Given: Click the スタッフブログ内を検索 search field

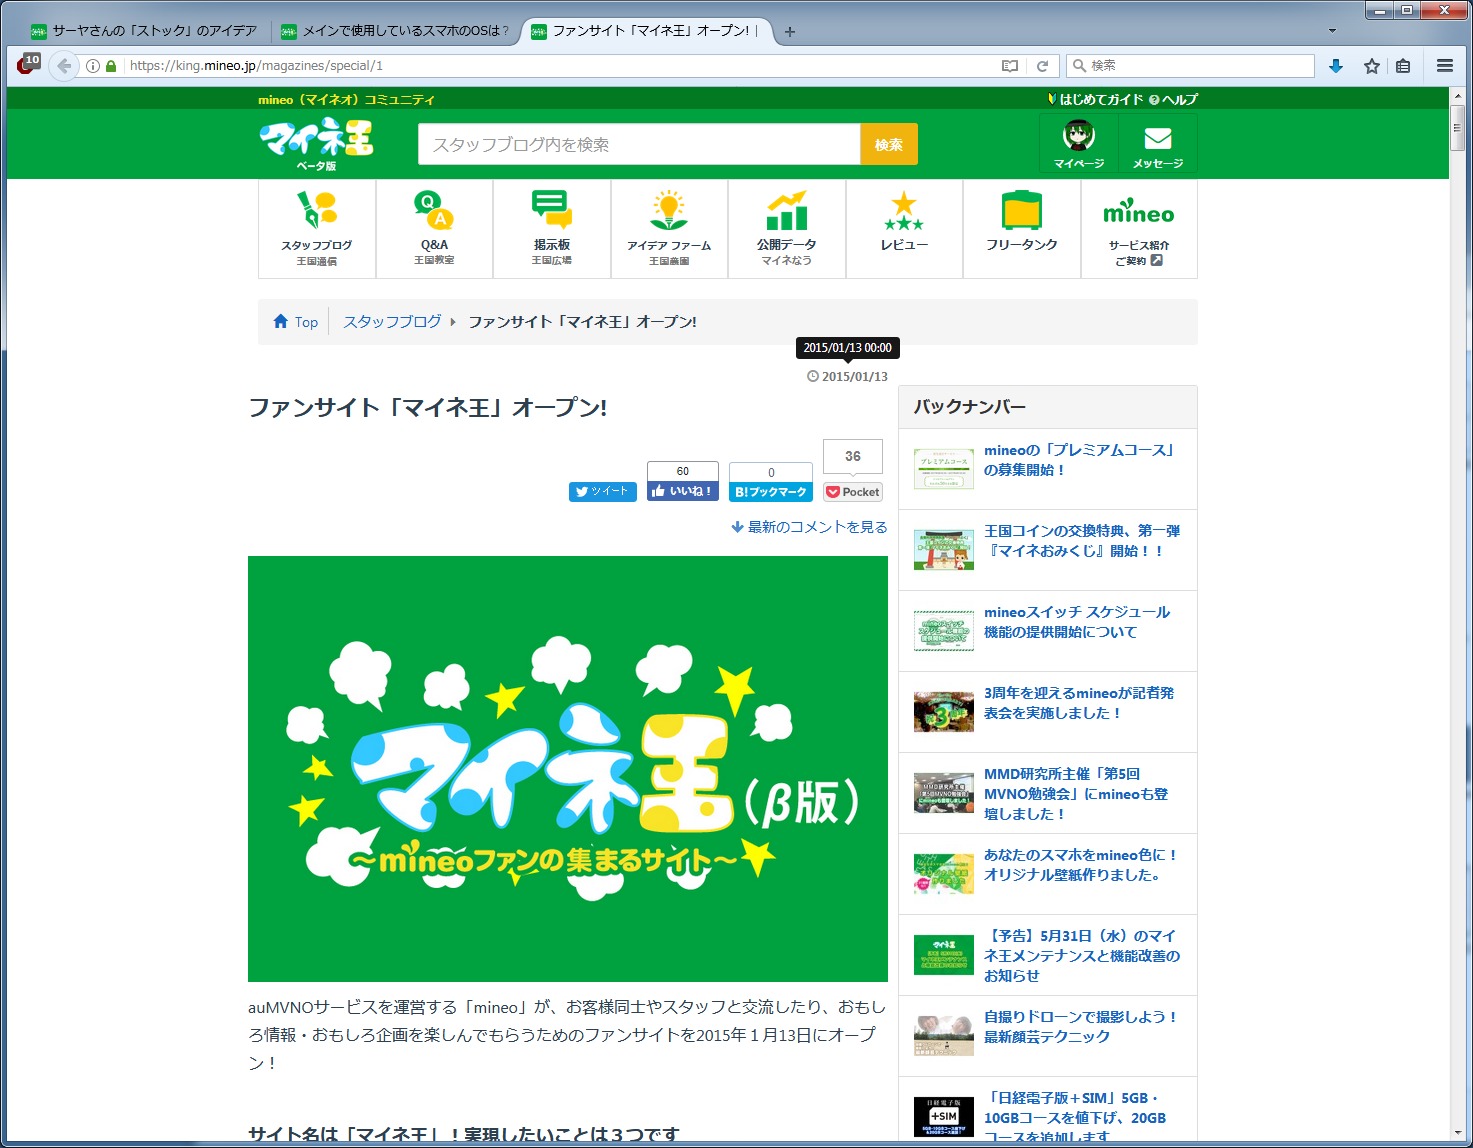Looking at the screenshot, I should (x=638, y=145).
